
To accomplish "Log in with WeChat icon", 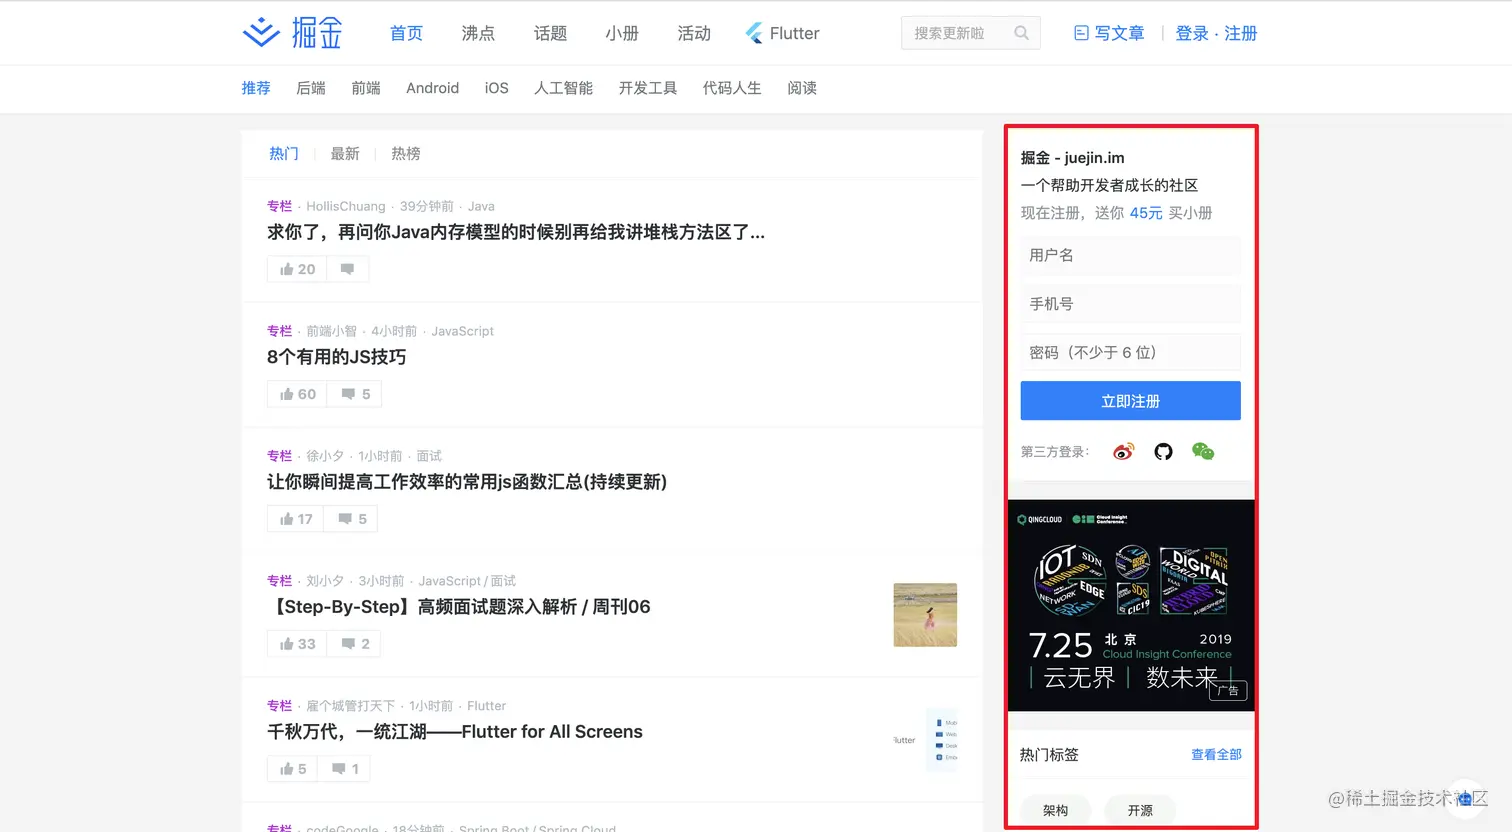I will pyautogui.click(x=1203, y=452).
